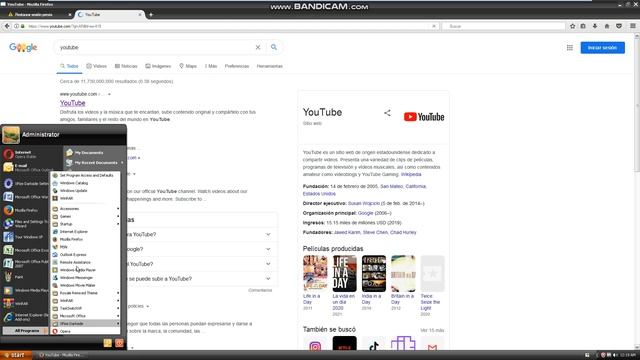
Task: Choose Set Program Access and Defaults
Action: pyautogui.click(x=85, y=175)
